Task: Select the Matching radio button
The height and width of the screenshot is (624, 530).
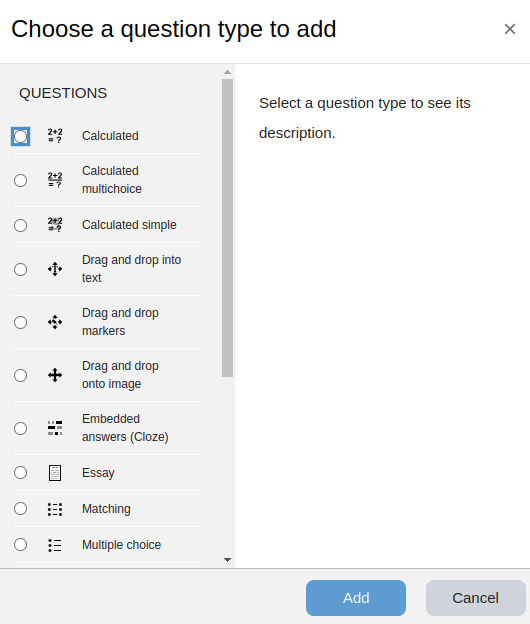Action: coord(20,508)
